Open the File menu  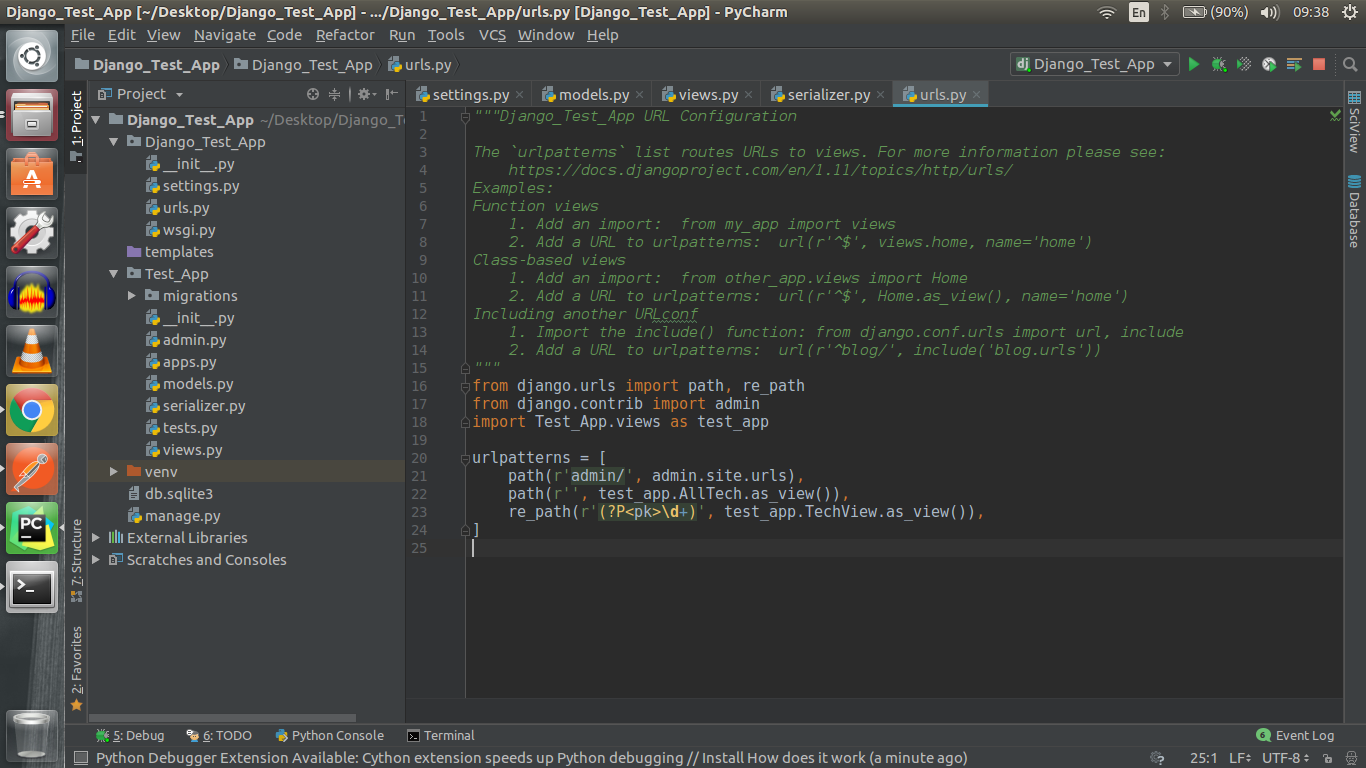tap(83, 35)
